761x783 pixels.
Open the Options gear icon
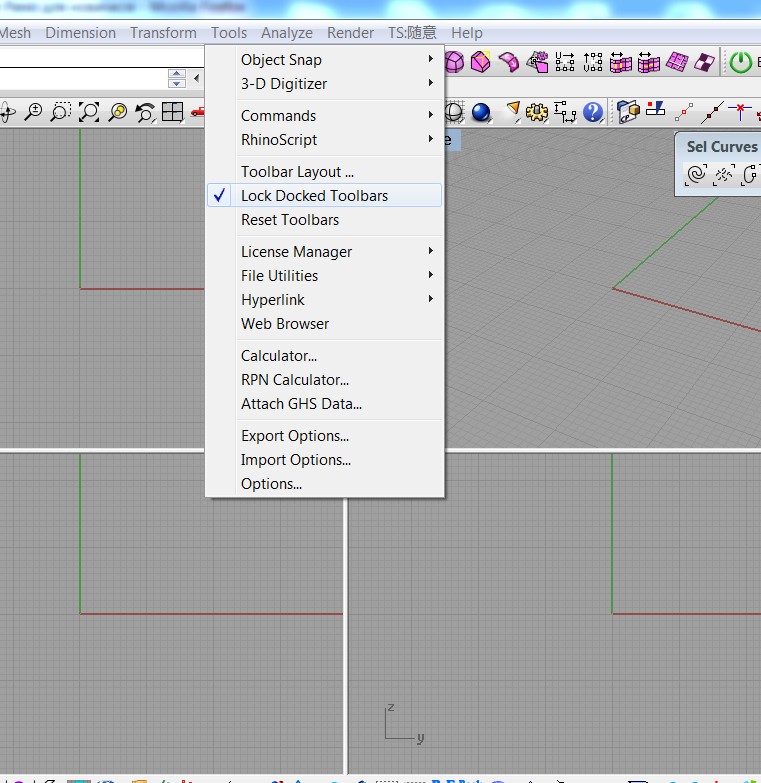537,112
